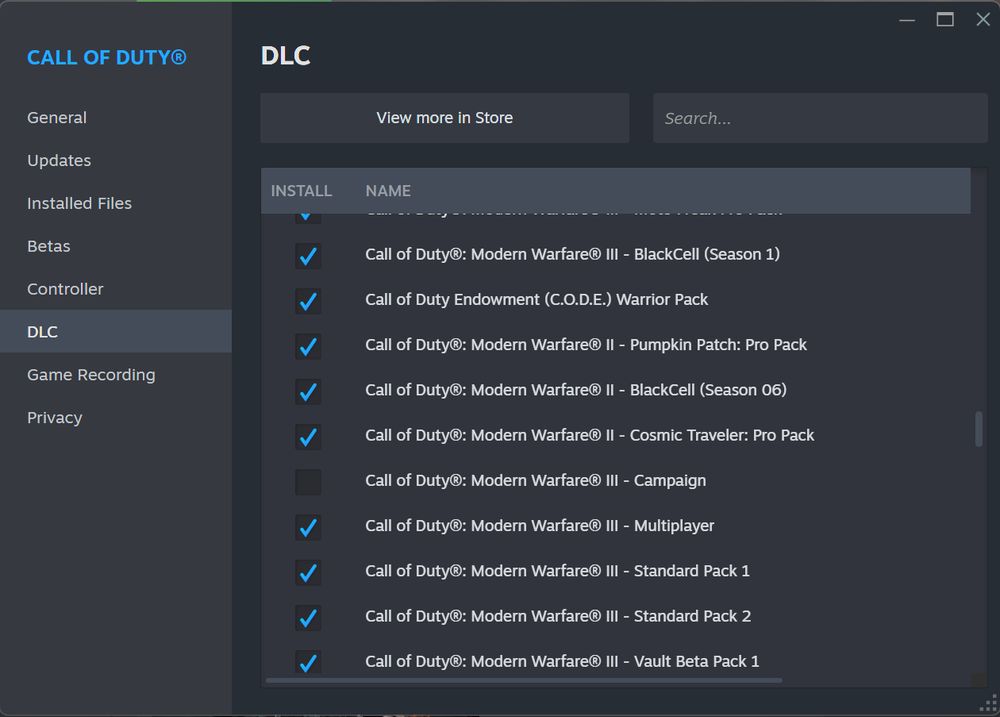The image size is (1000, 717).
Task: Uncheck Cosmic Traveler: Pro Pack checkbox
Action: [x=308, y=436]
